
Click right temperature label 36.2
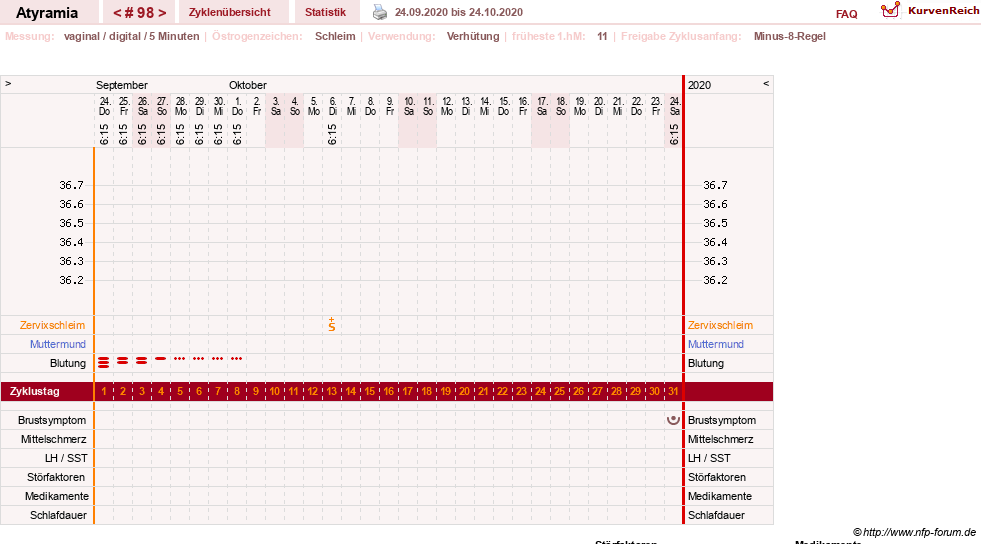pyautogui.click(x=715, y=280)
